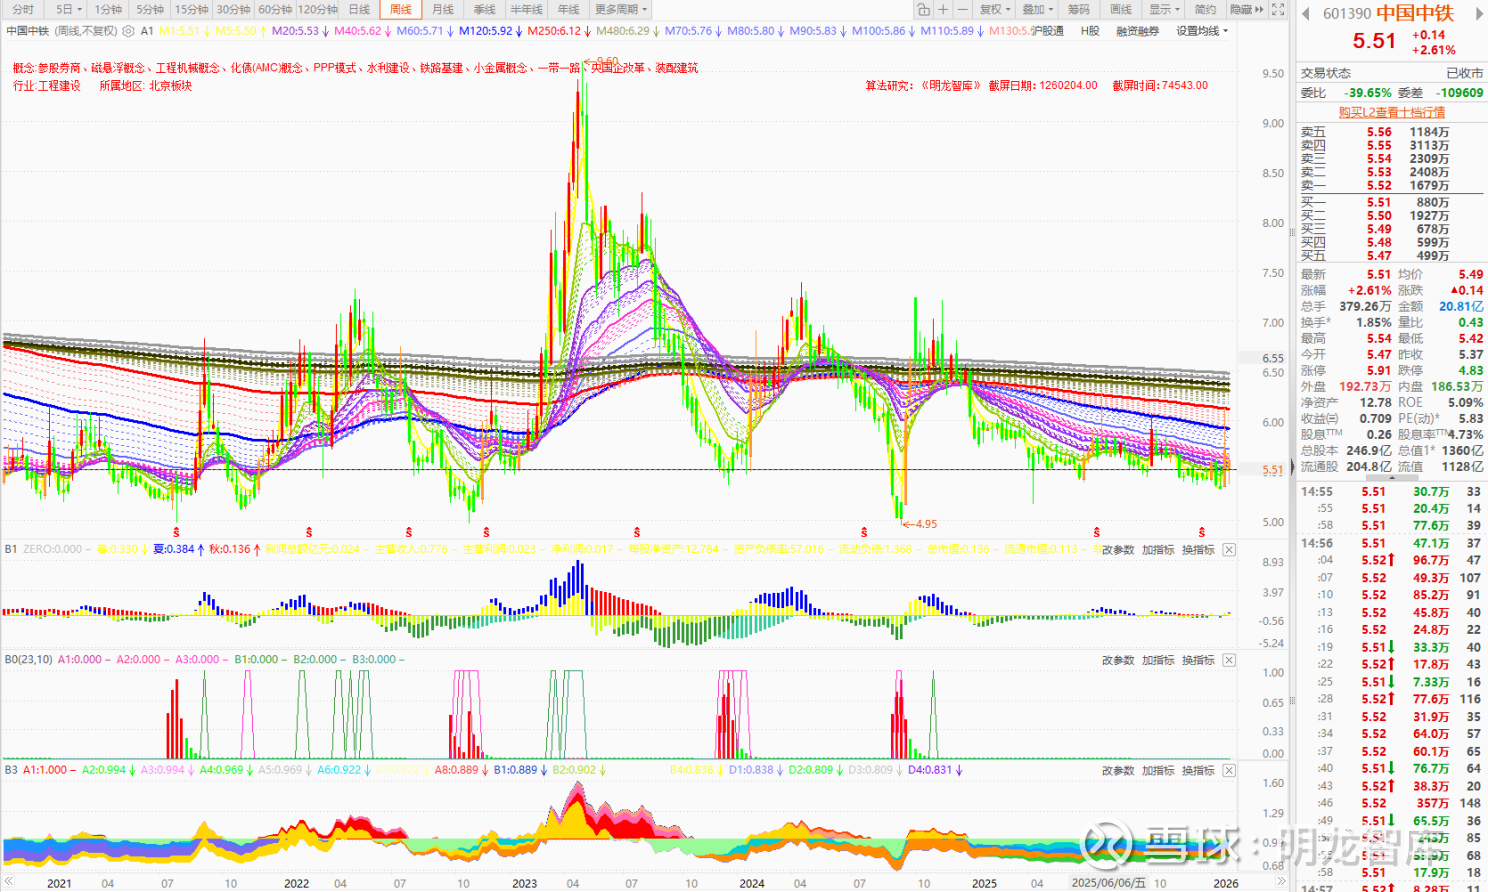Viewport: 1488px width, 892px height.
Task: Switch to the 分时 tab
Action: tap(23, 9)
